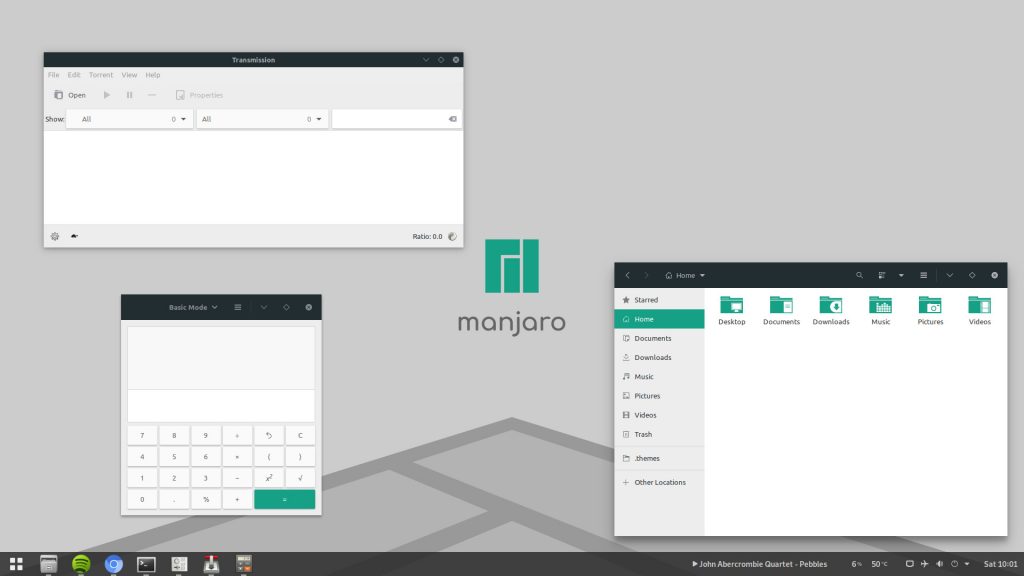
Task: Open Other Locations in Files sidebar
Action: 659,483
